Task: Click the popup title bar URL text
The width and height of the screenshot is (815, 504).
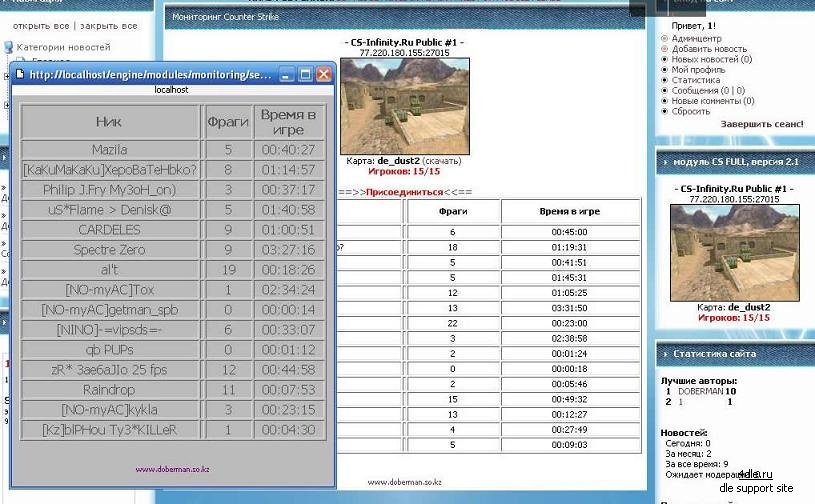Action: click(x=151, y=75)
